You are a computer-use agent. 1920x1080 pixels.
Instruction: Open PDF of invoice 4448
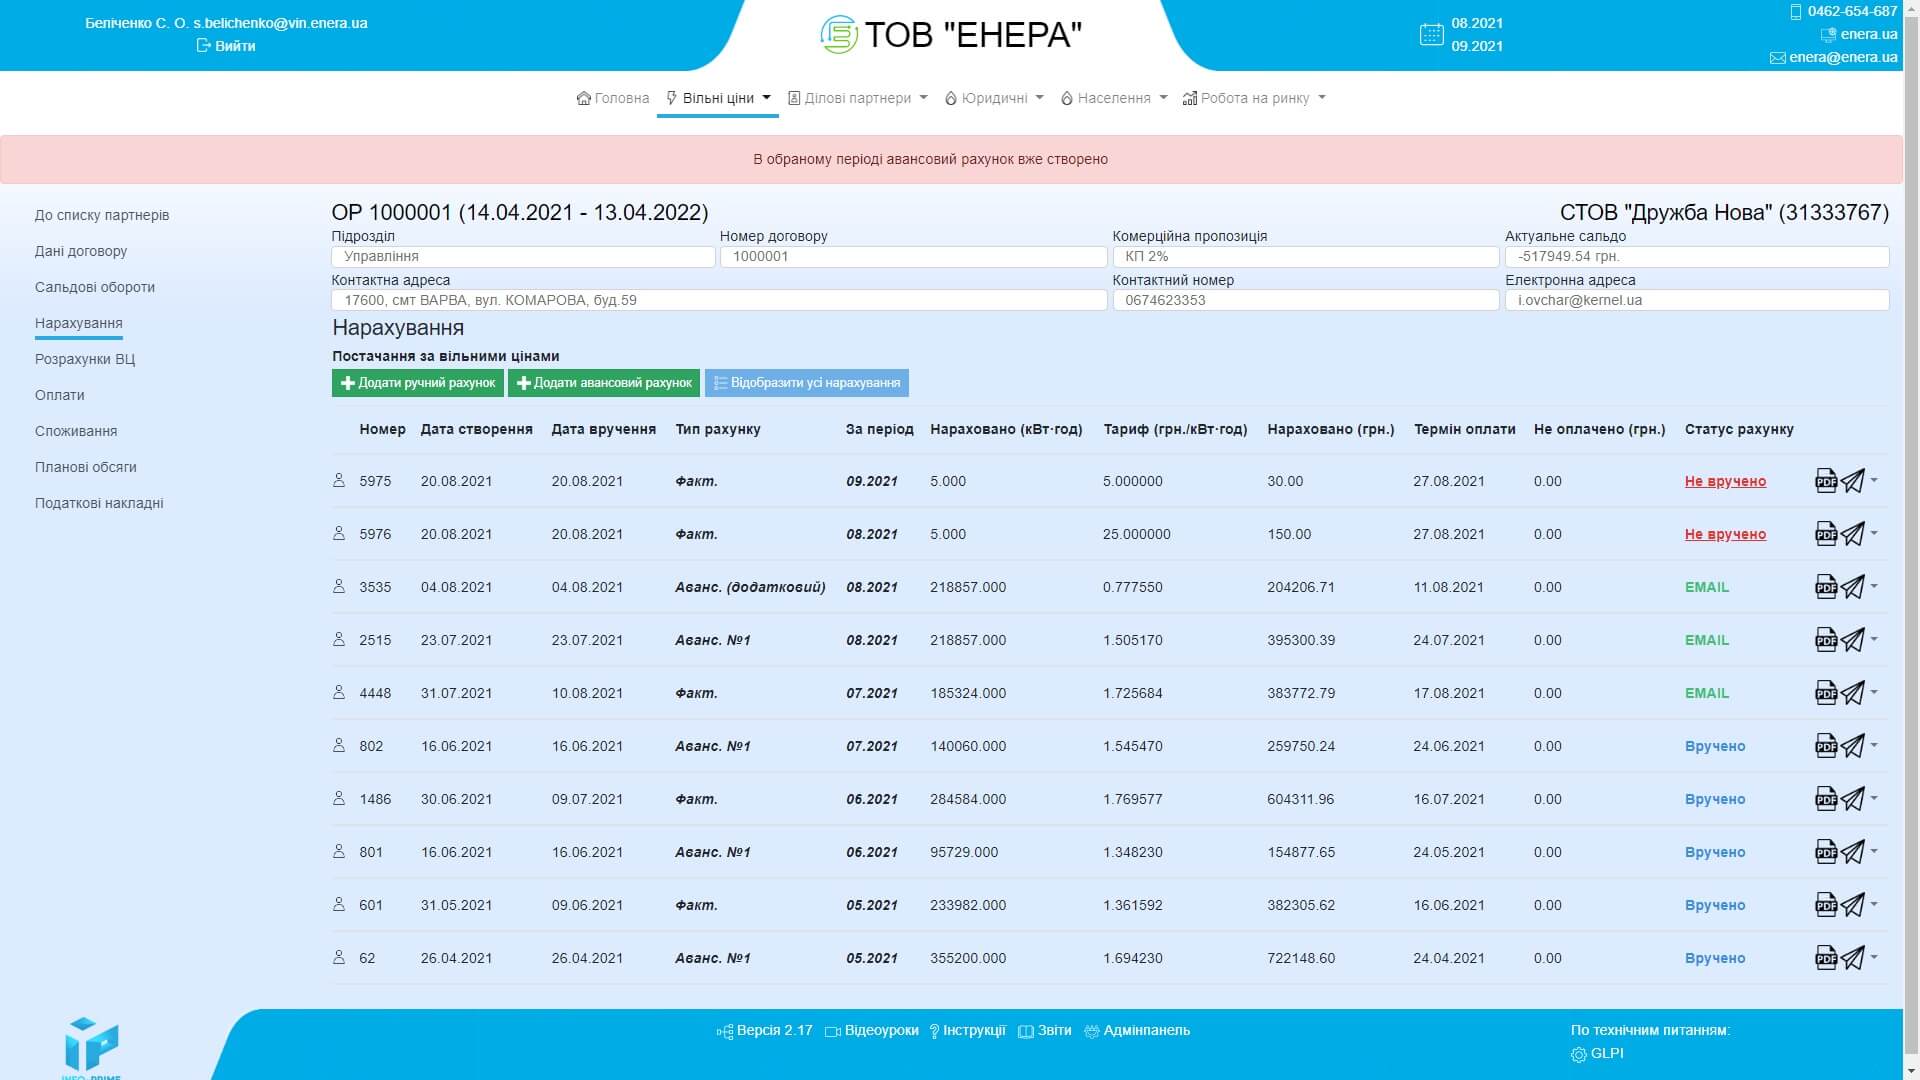pos(1825,693)
